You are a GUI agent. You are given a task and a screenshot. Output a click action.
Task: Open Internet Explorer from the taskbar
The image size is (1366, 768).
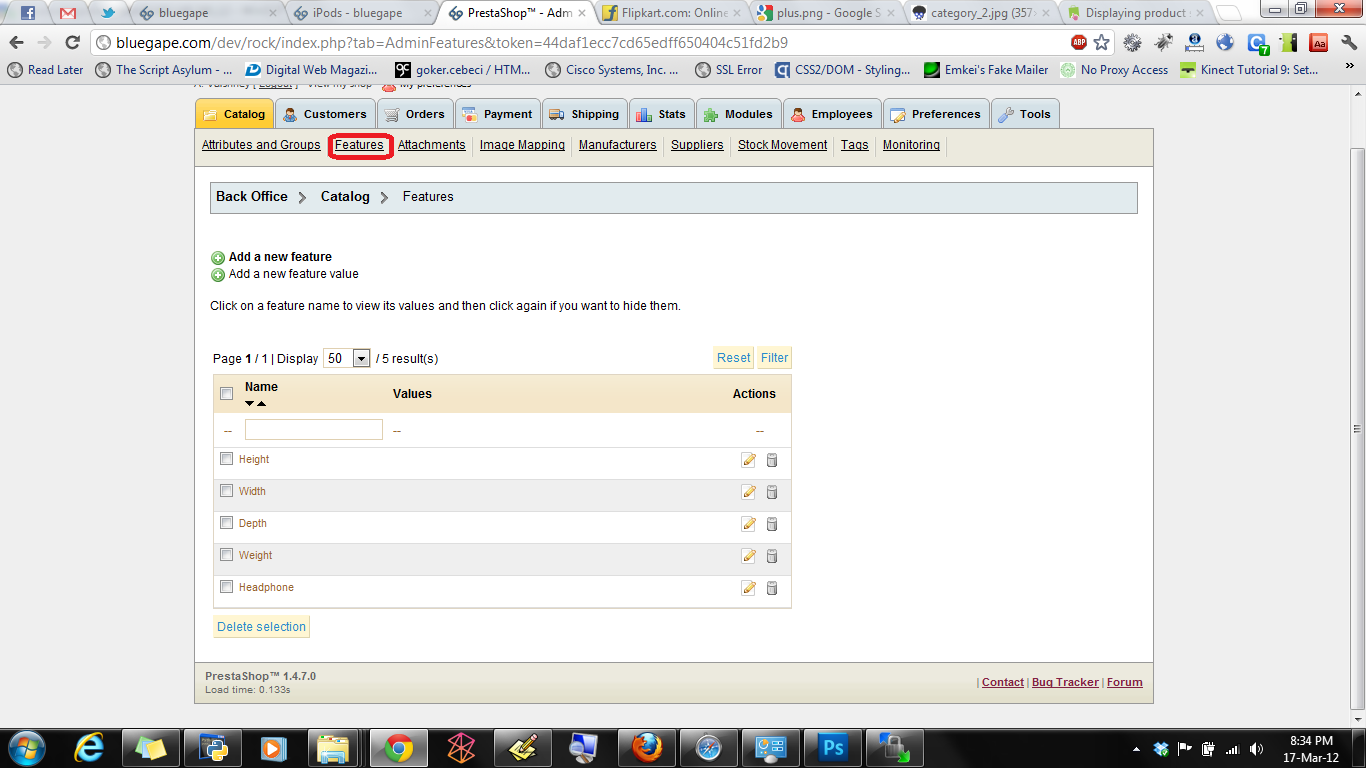tap(90, 748)
